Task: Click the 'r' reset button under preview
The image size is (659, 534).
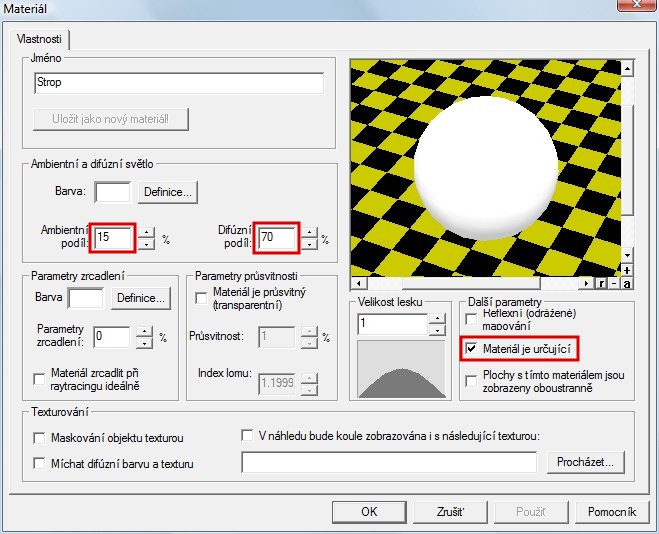Action: [601, 284]
